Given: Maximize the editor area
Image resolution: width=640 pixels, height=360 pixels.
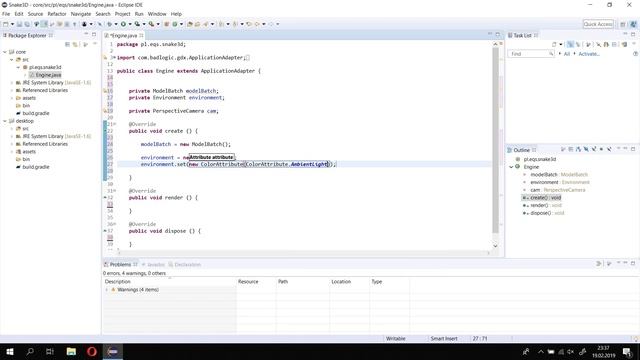Looking at the screenshot, I should (x=498, y=35).
